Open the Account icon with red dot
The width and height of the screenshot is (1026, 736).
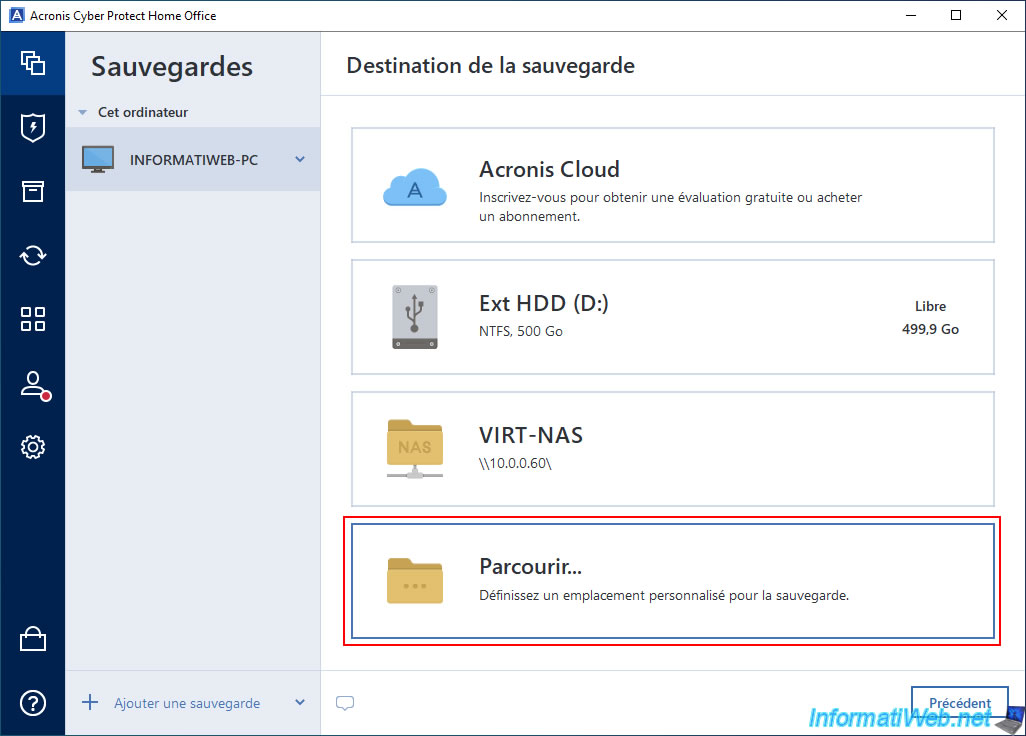click(34, 385)
